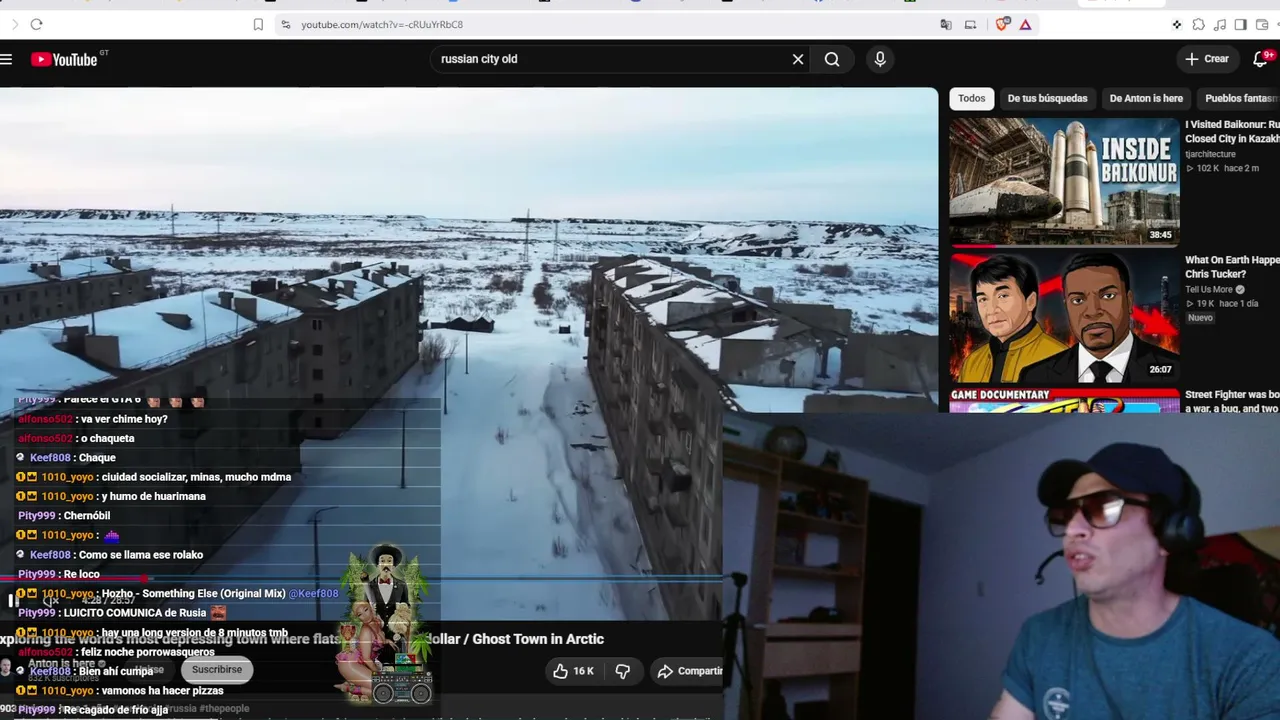Open the Game Documentary video thumbnail
Image resolution: width=1280 pixels, height=720 pixels.
[1064, 400]
